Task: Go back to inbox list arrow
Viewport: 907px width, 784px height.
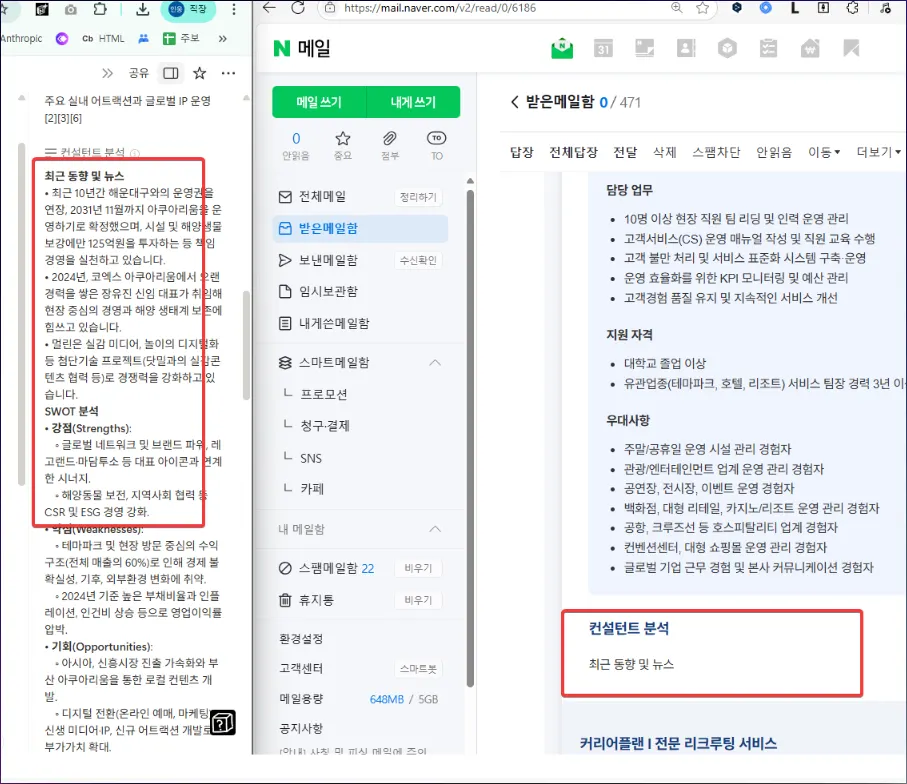Action: [514, 102]
